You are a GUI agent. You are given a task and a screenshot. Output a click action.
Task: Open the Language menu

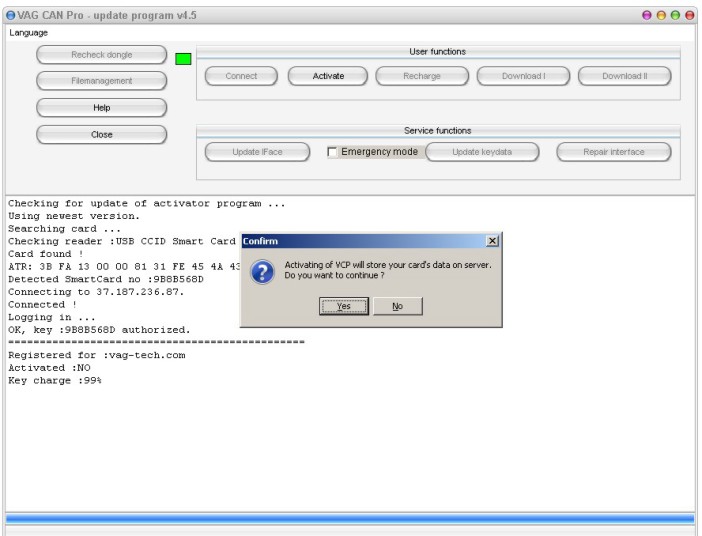coord(28,33)
